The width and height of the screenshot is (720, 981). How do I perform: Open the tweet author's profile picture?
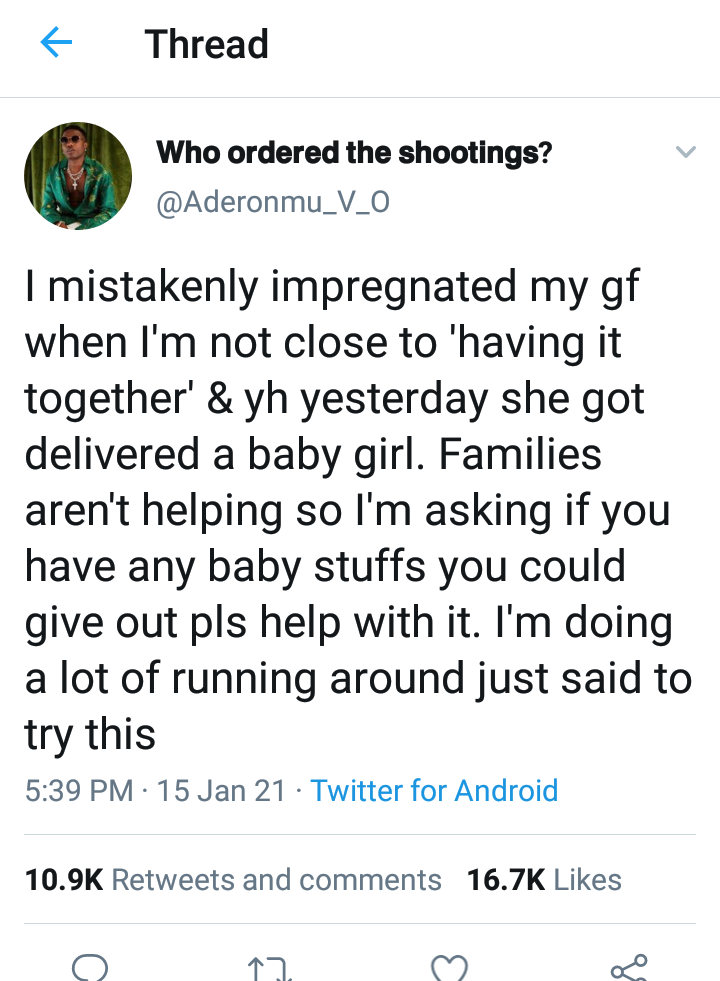(78, 178)
